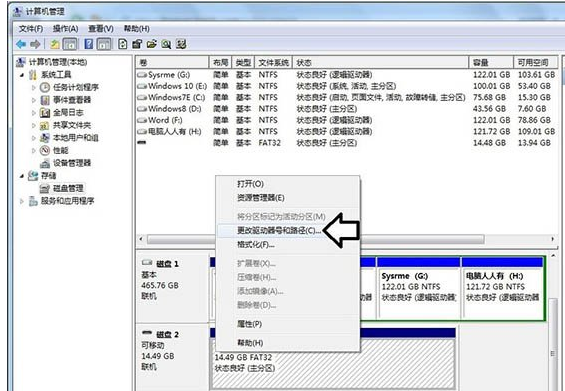The image size is (565, 391).
Task: Select the 14.49 GB FAT32 partition on disk 2
Action: pyautogui.click(x=333, y=358)
